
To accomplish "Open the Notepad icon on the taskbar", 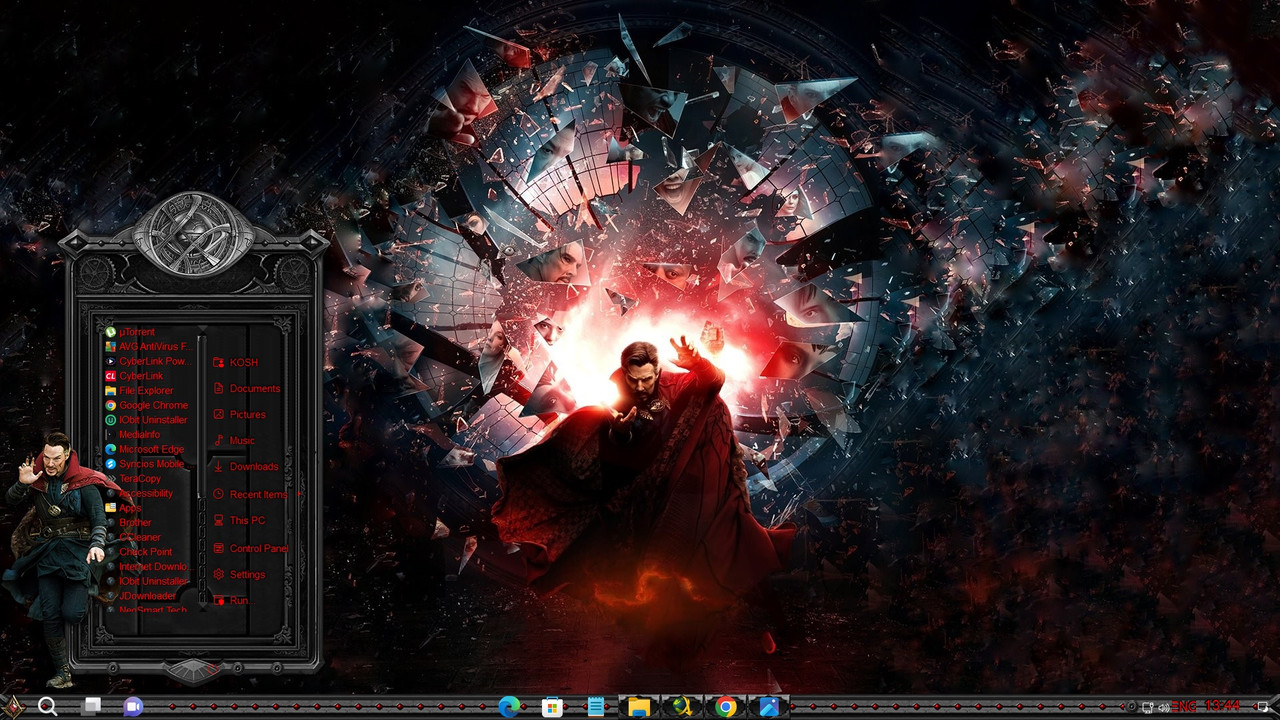I will [596, 707].
